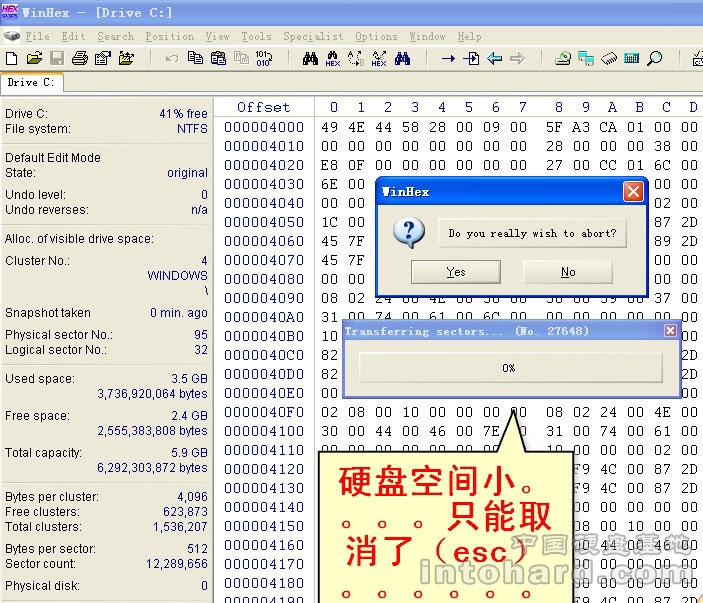Select the Drive C: tab

[x=32, y=83]
